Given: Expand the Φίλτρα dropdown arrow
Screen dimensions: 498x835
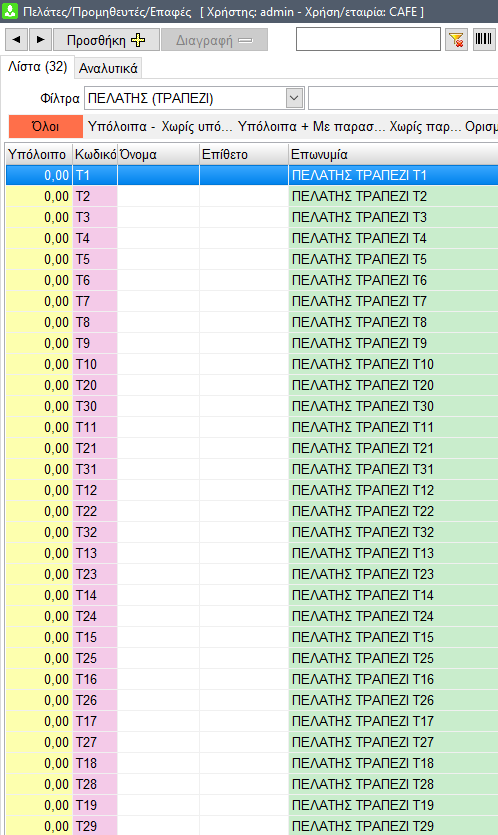Looking at the screenshot, I should coord(295,99).
